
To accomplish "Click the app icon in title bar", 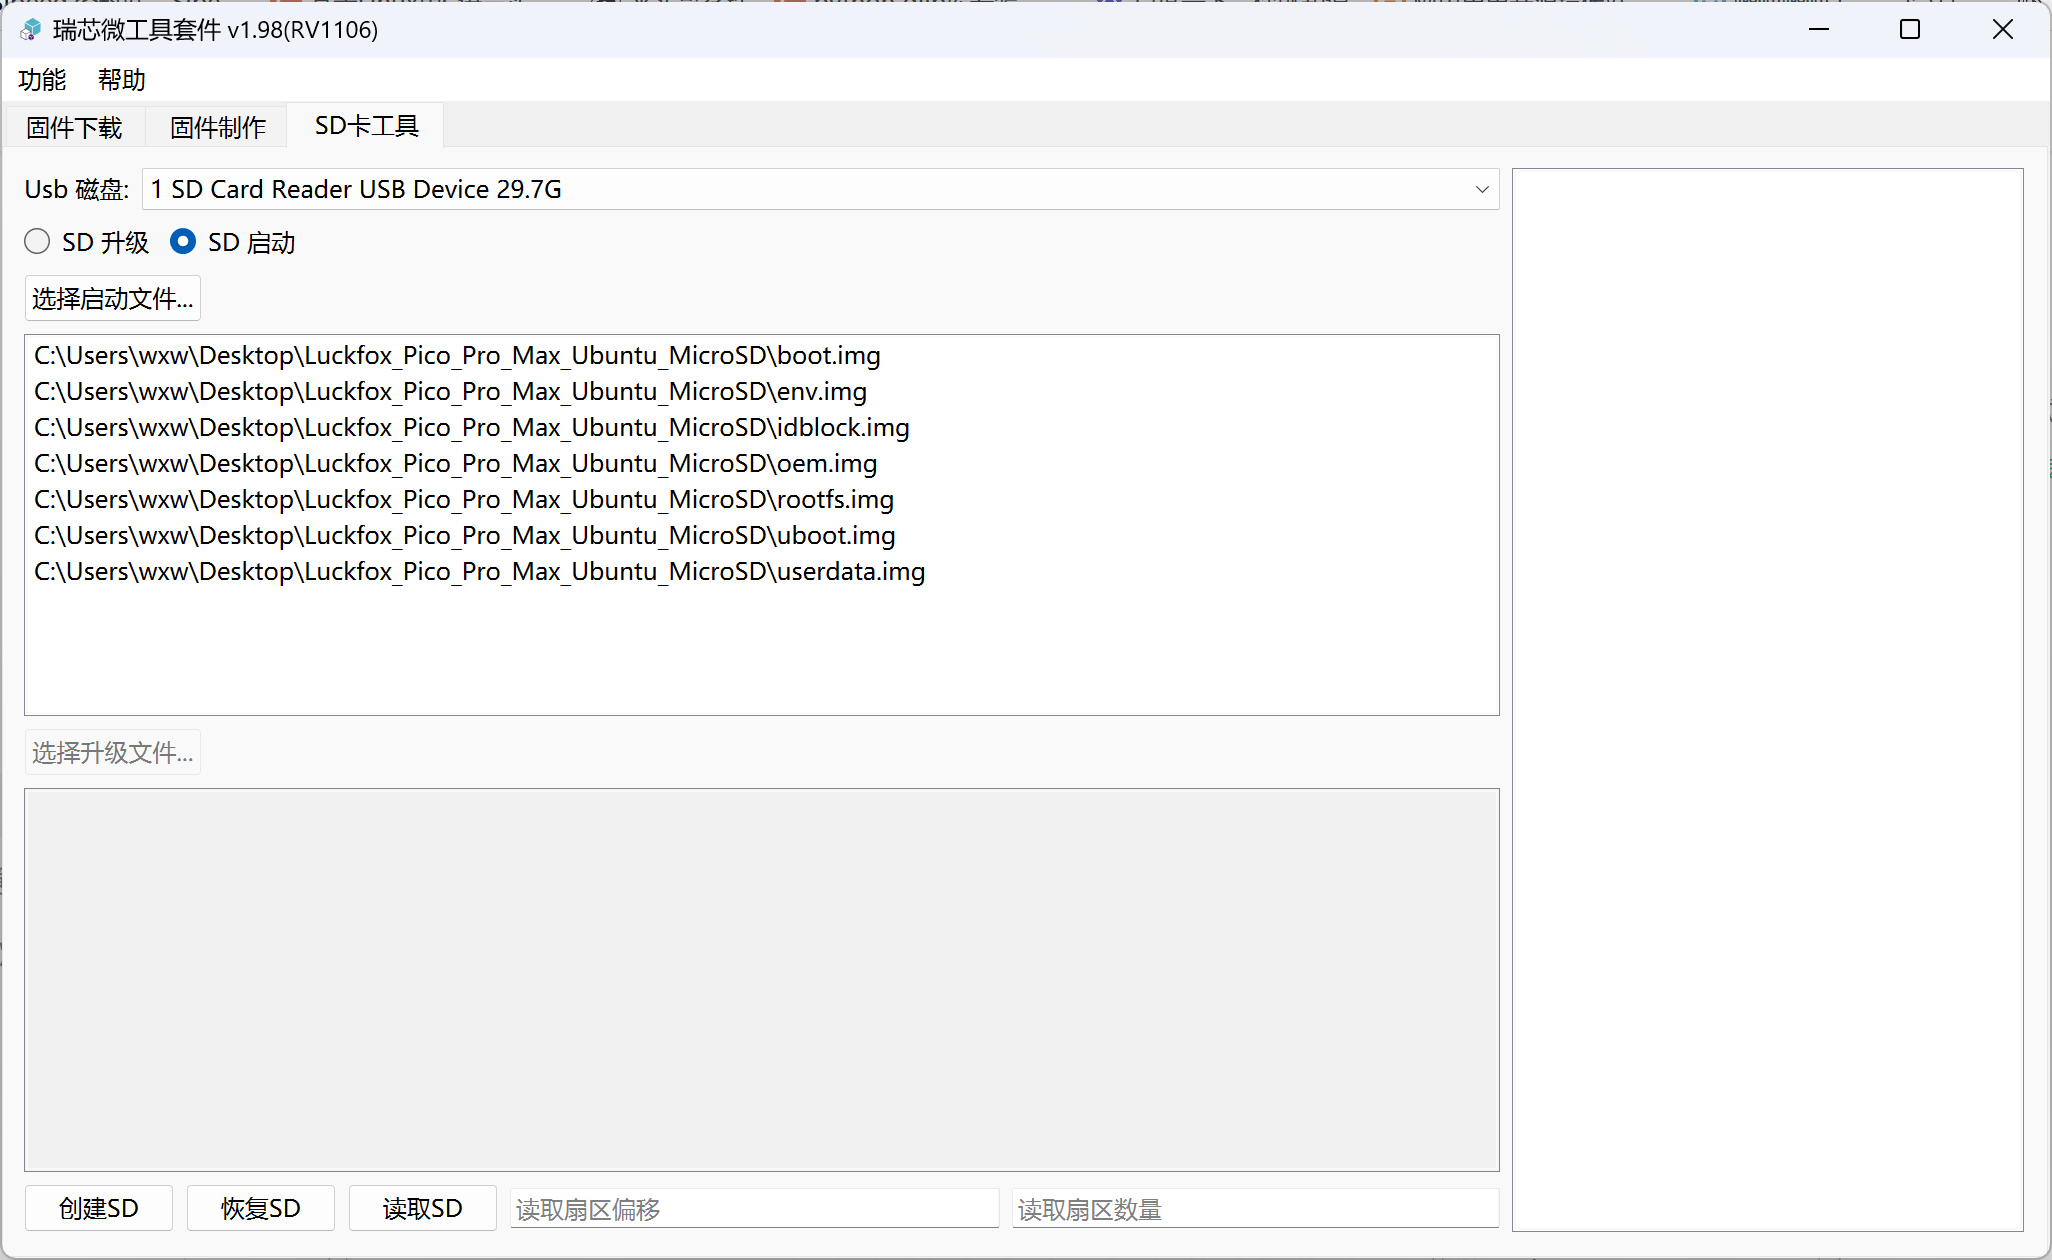I will tap(31, 30).
